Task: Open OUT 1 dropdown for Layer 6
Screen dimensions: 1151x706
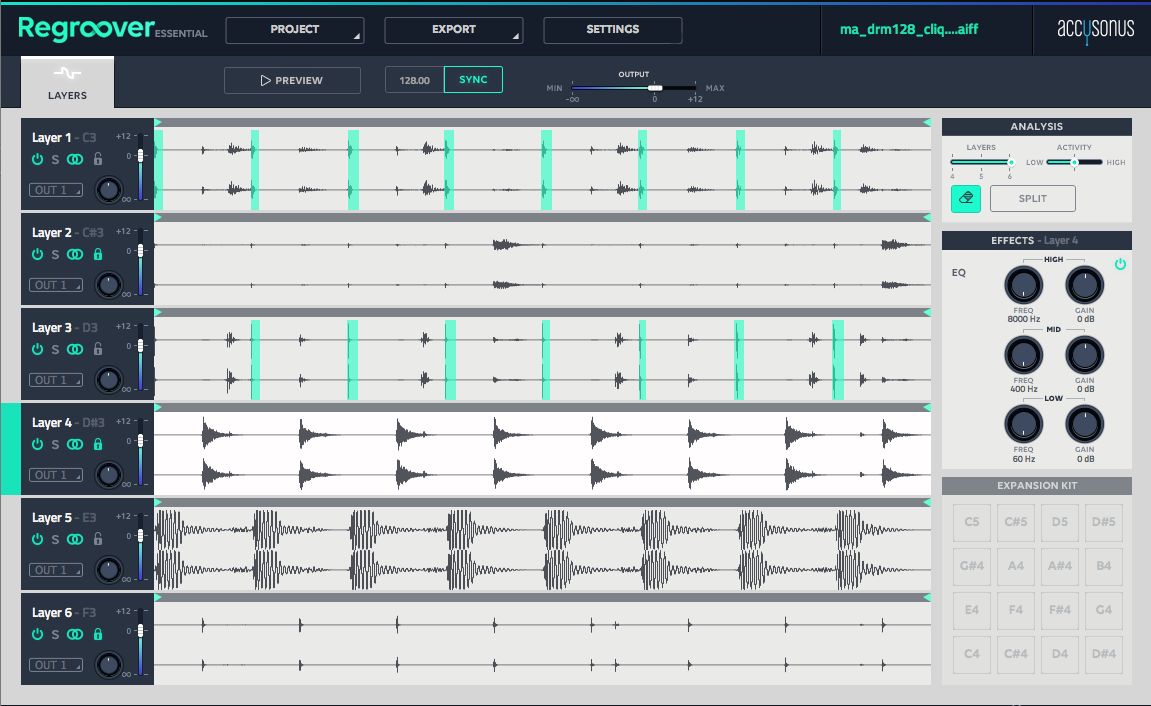Action: [56, 665]
